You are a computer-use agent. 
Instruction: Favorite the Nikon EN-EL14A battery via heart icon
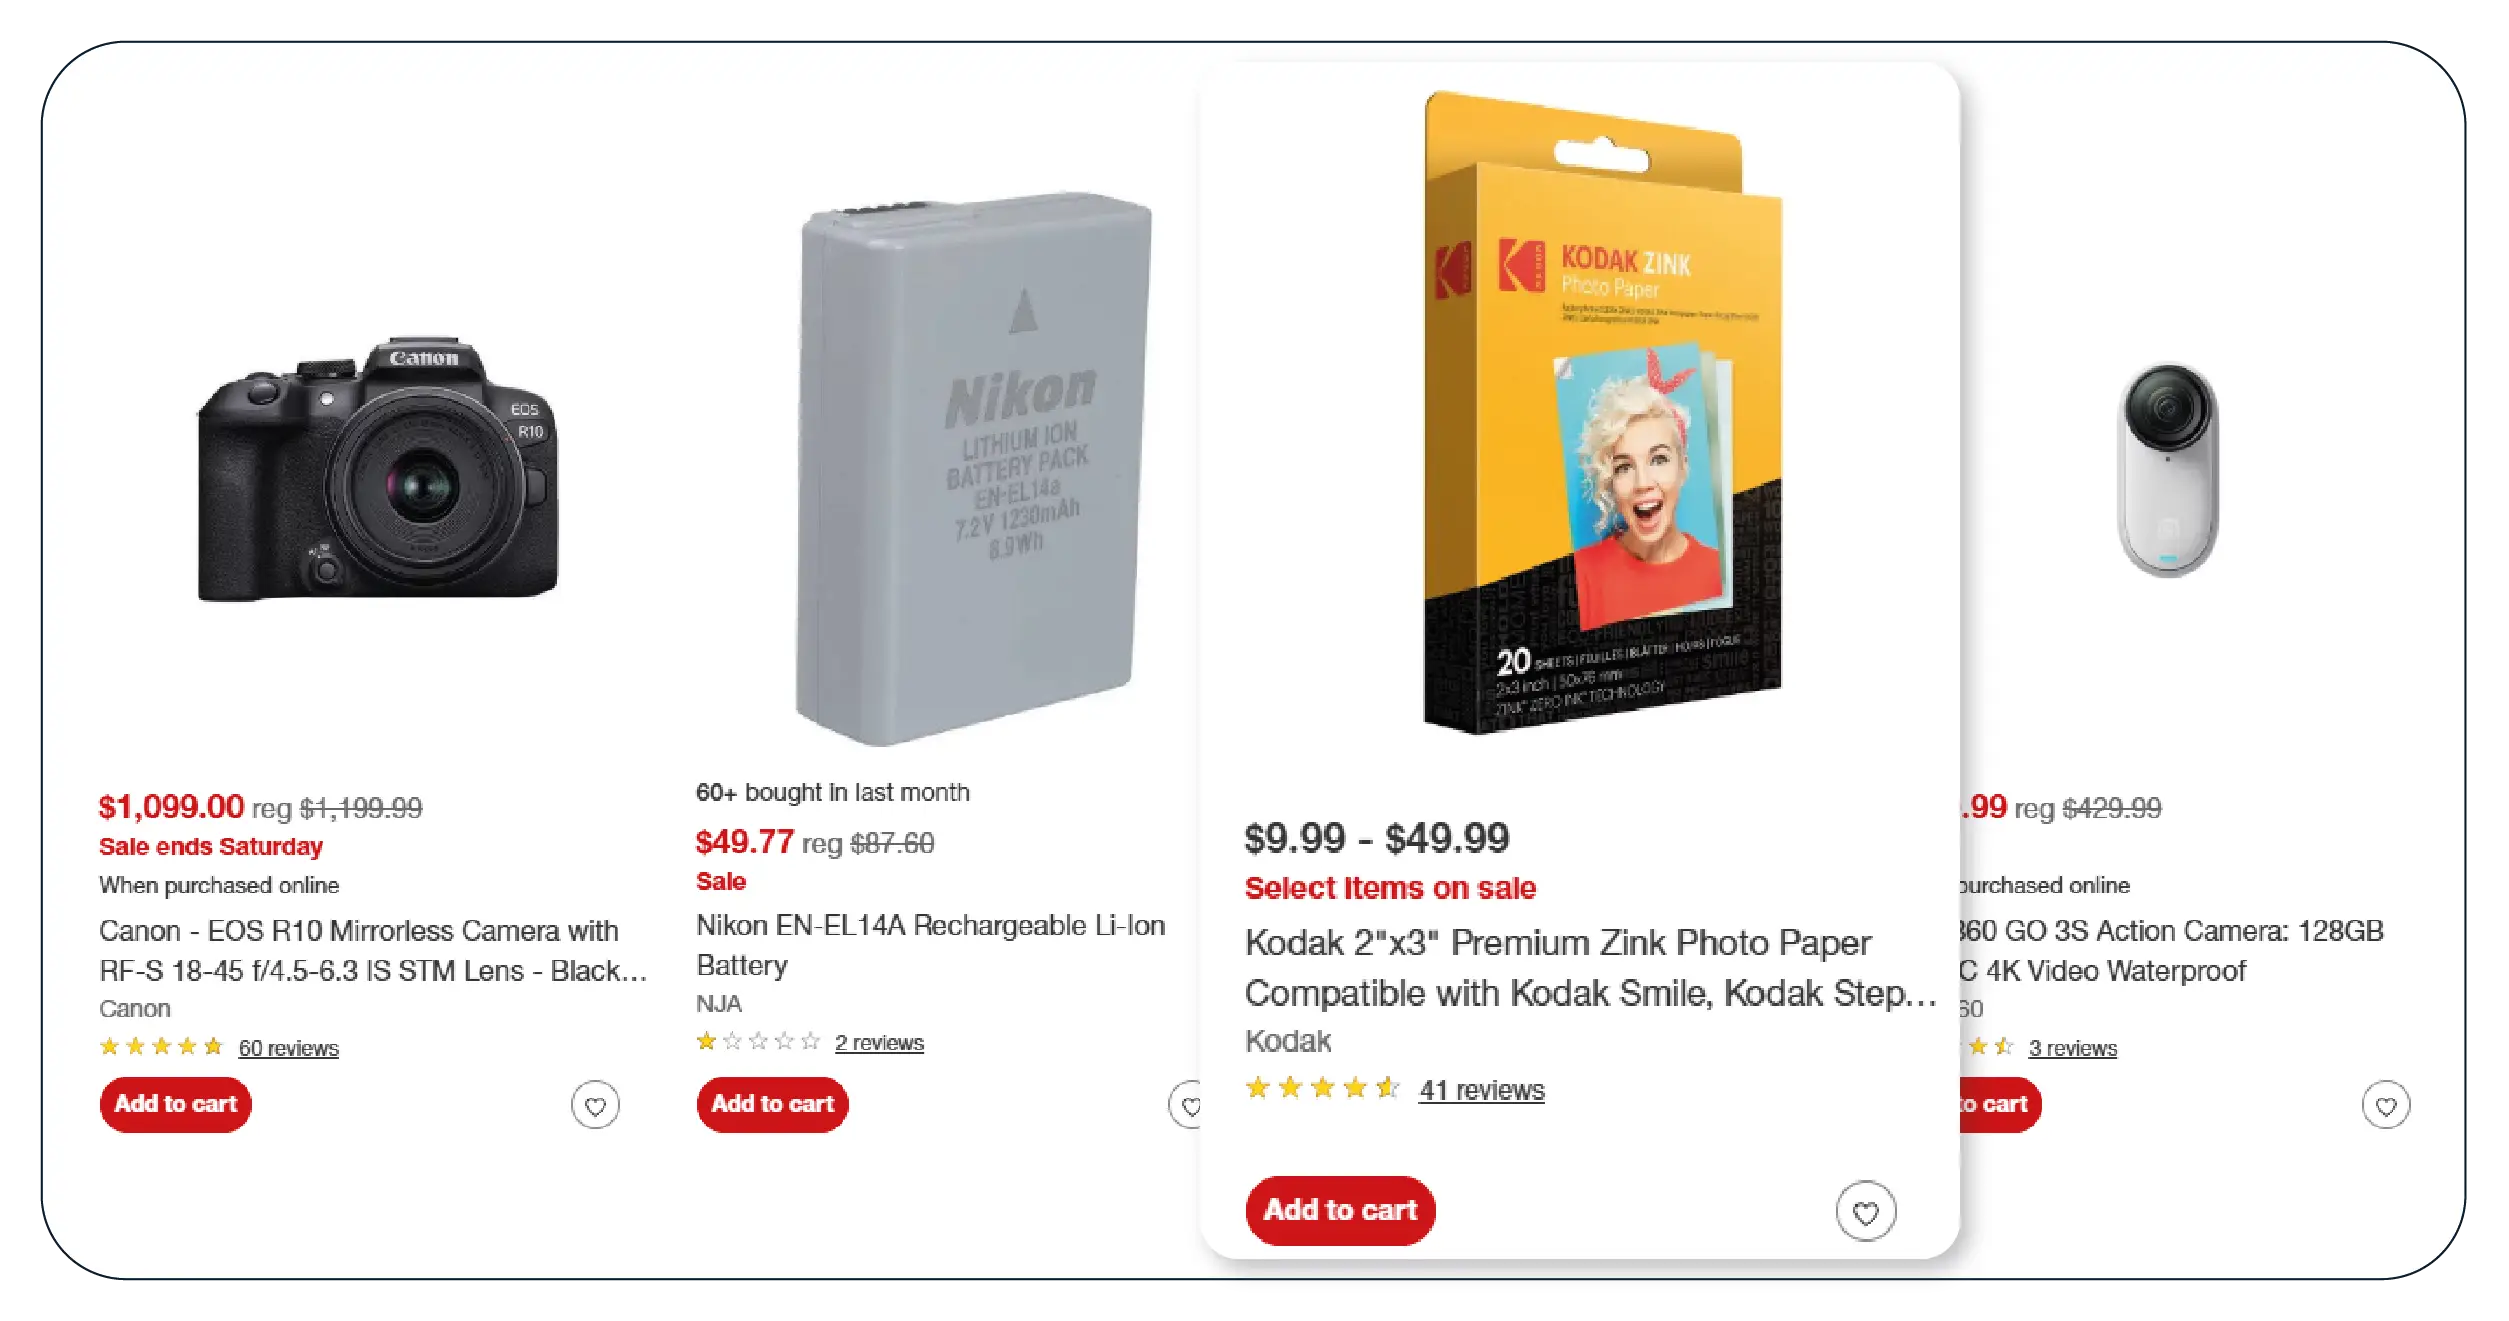click(1187, 1106)
